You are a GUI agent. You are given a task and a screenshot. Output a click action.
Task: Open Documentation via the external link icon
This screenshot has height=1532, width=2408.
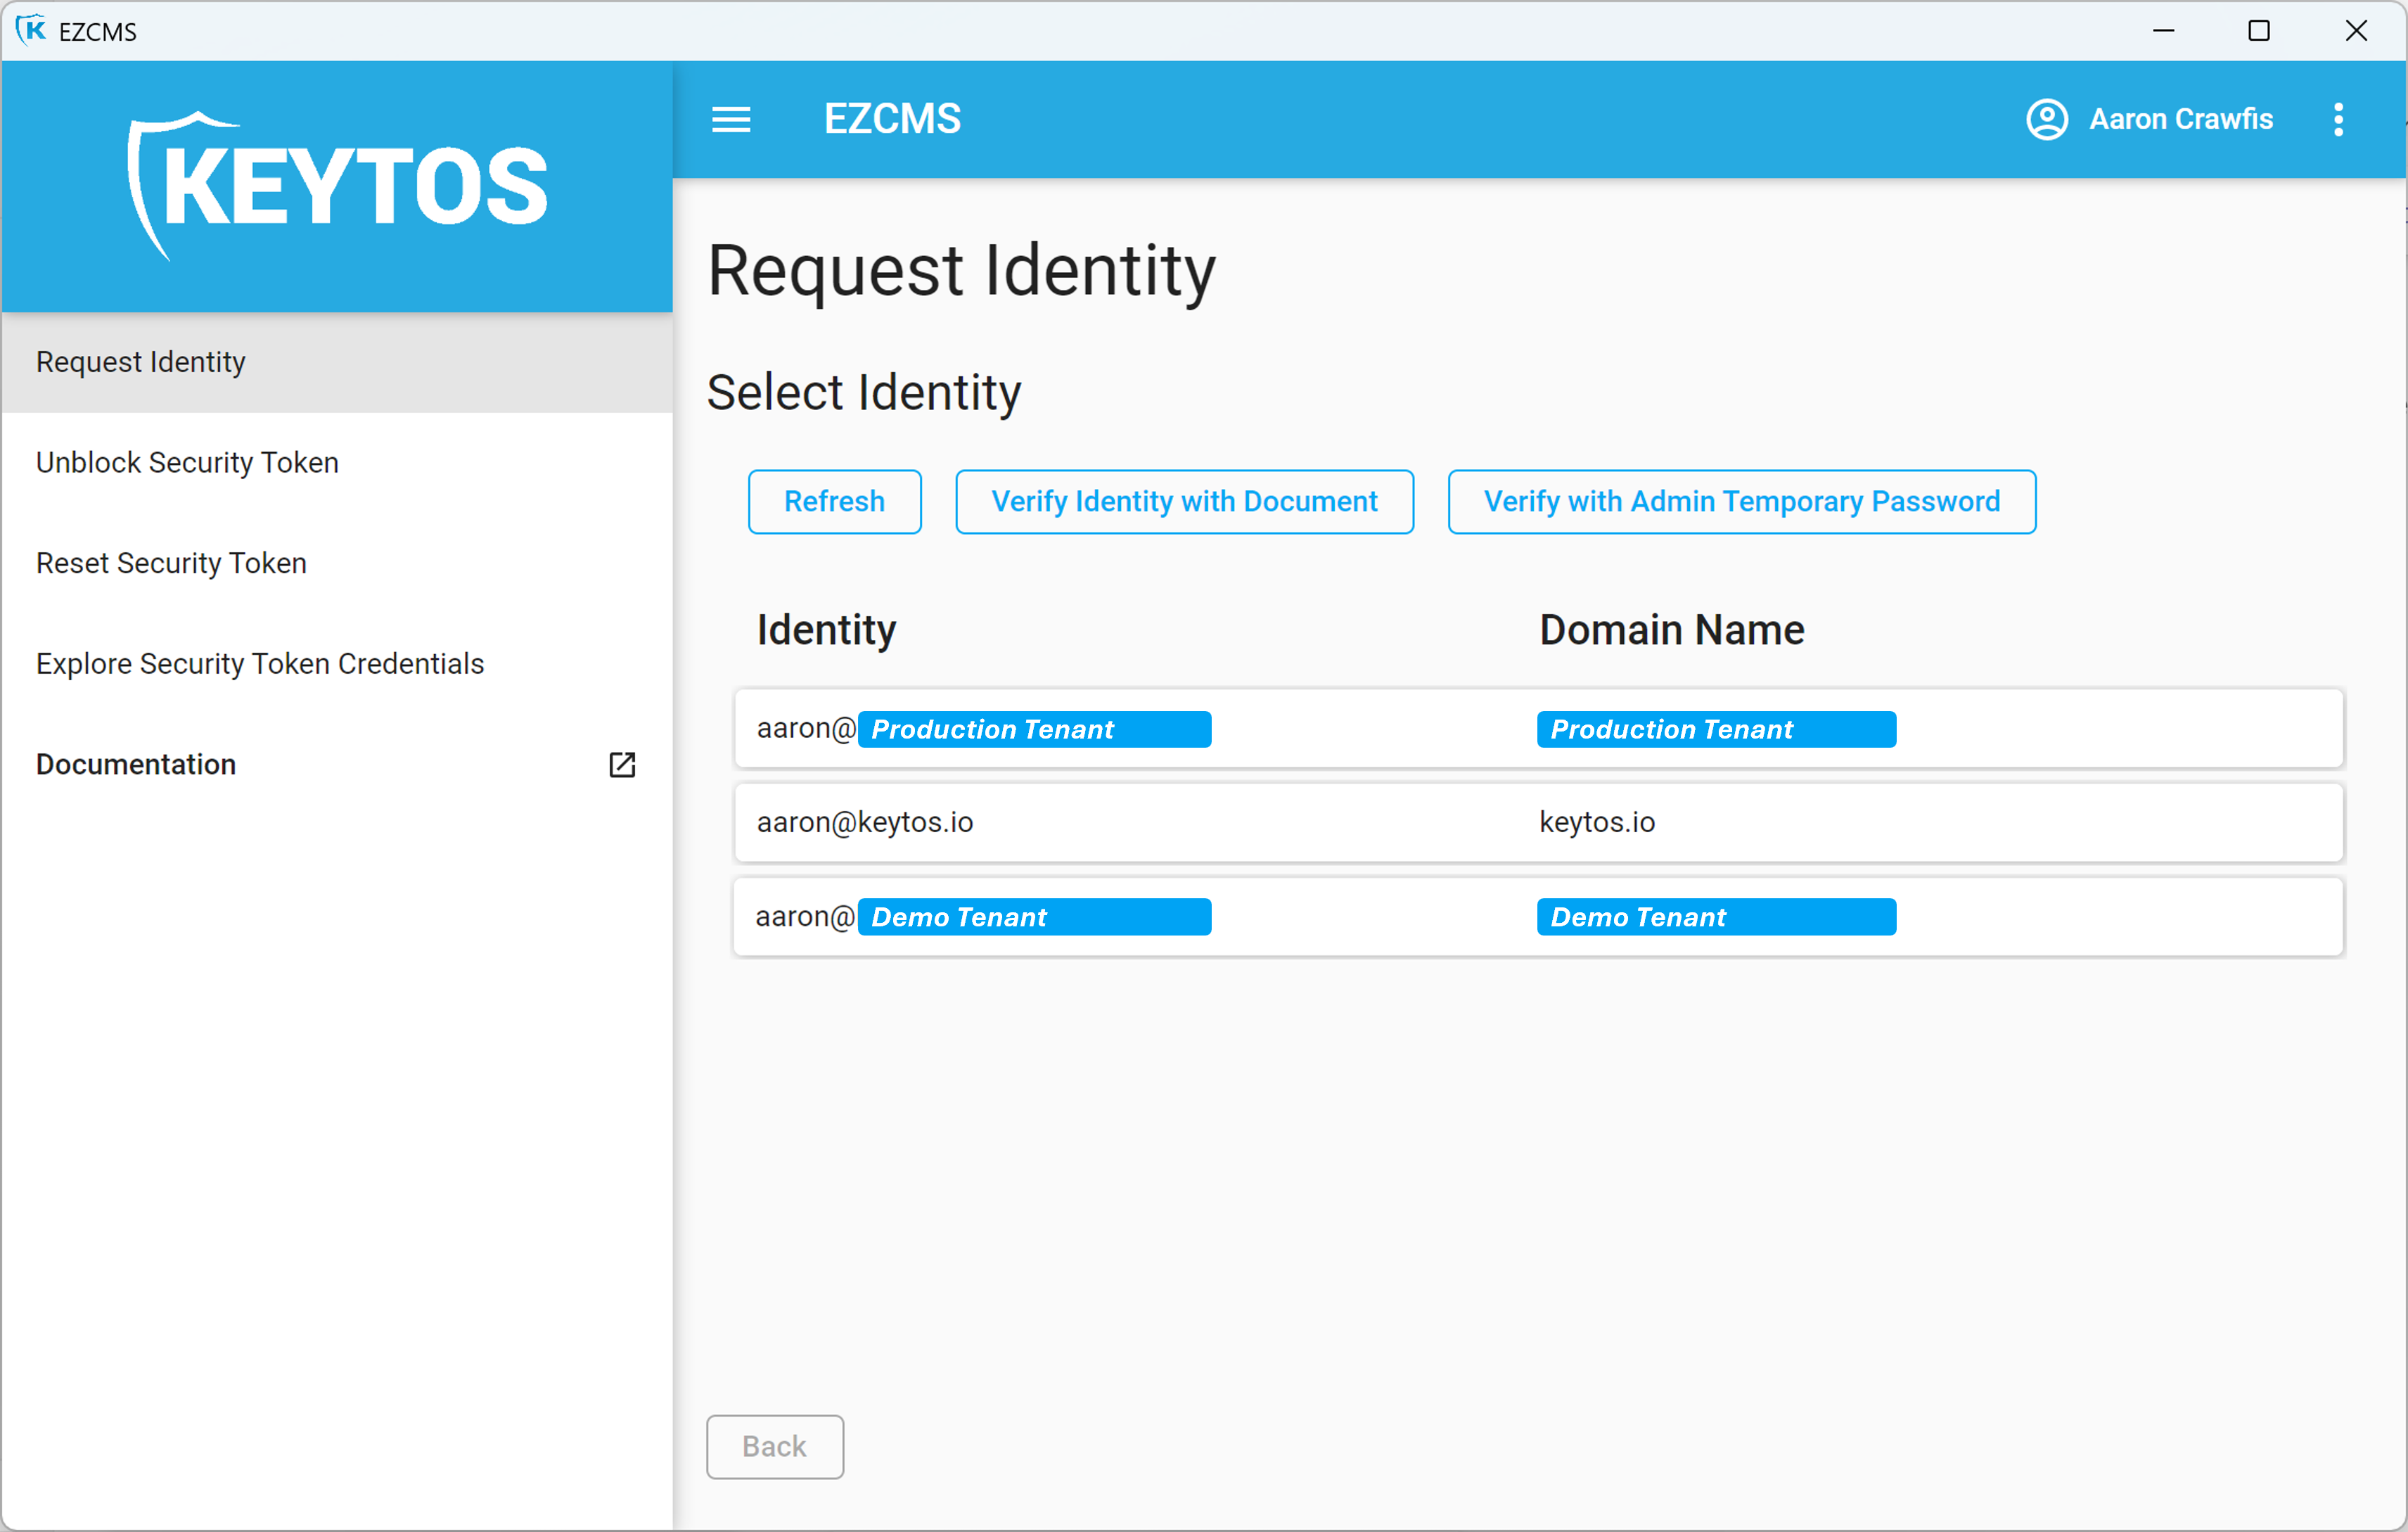tap(621, 765)
